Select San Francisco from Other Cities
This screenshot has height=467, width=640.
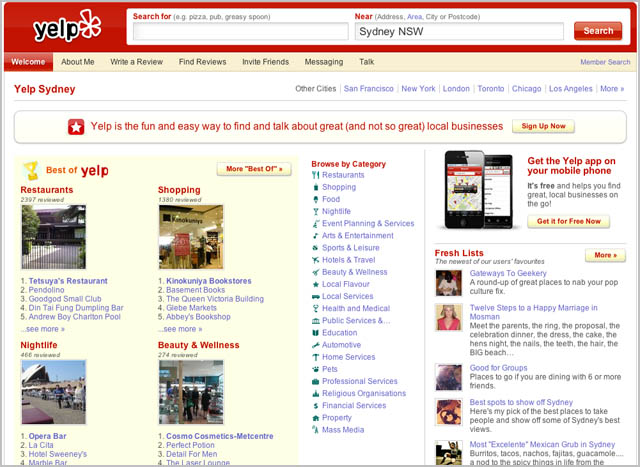(369, 89)
